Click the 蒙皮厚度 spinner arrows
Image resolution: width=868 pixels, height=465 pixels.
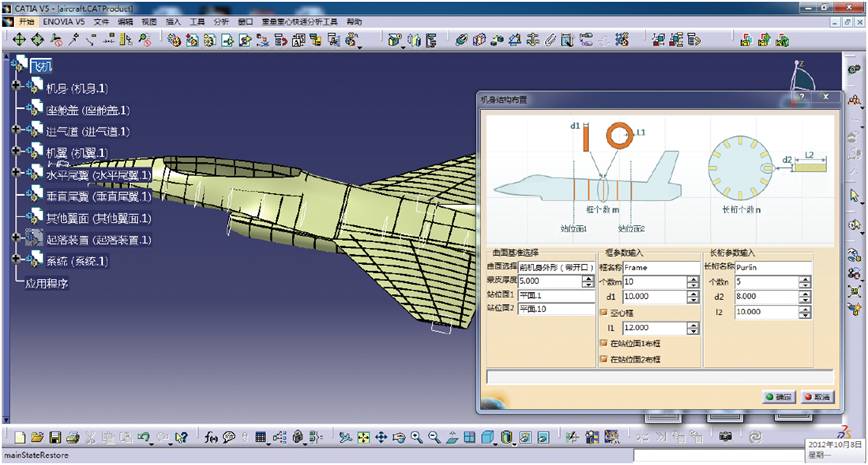pyautogui.click(x=588, y=281)
